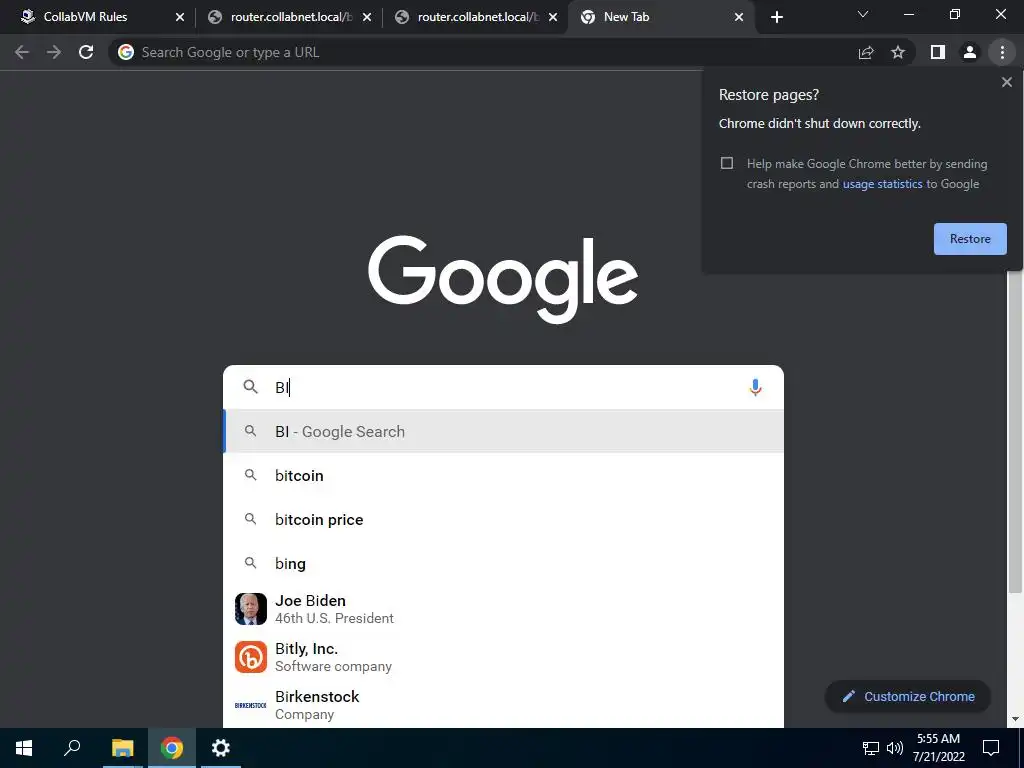This screenshot has height=768, width=1024.
Task: Click the Bitly orange logo icon
Action: tap(251, 657)
